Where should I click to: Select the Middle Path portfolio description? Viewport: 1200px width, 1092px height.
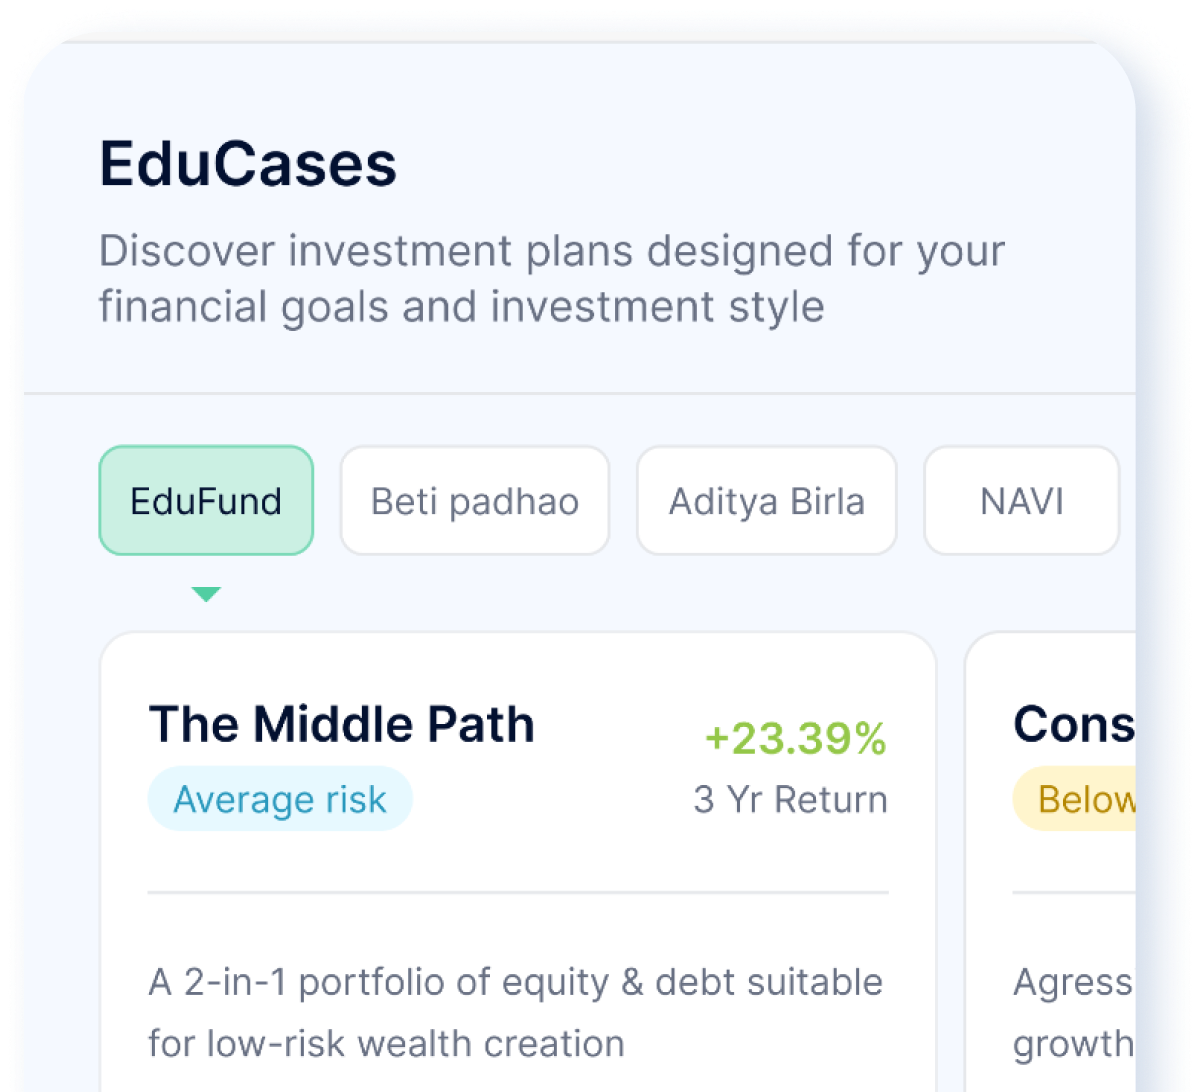pos(517,1011)
